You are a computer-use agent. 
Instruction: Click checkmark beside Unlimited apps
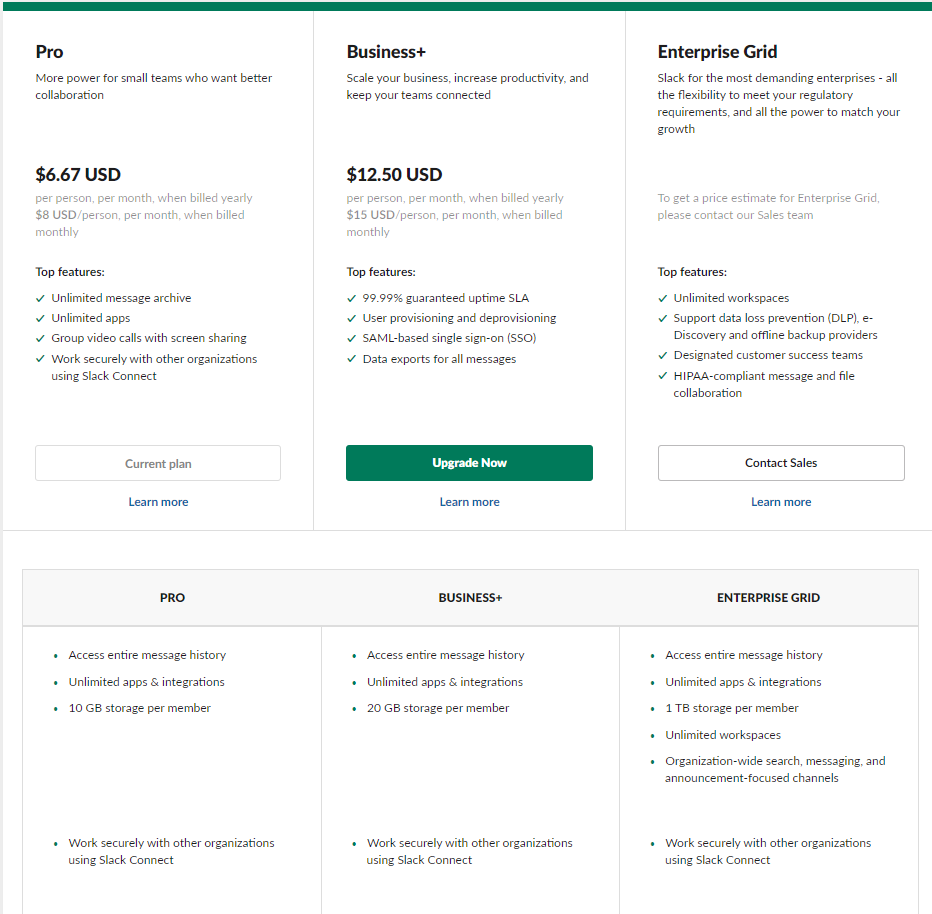40,319
